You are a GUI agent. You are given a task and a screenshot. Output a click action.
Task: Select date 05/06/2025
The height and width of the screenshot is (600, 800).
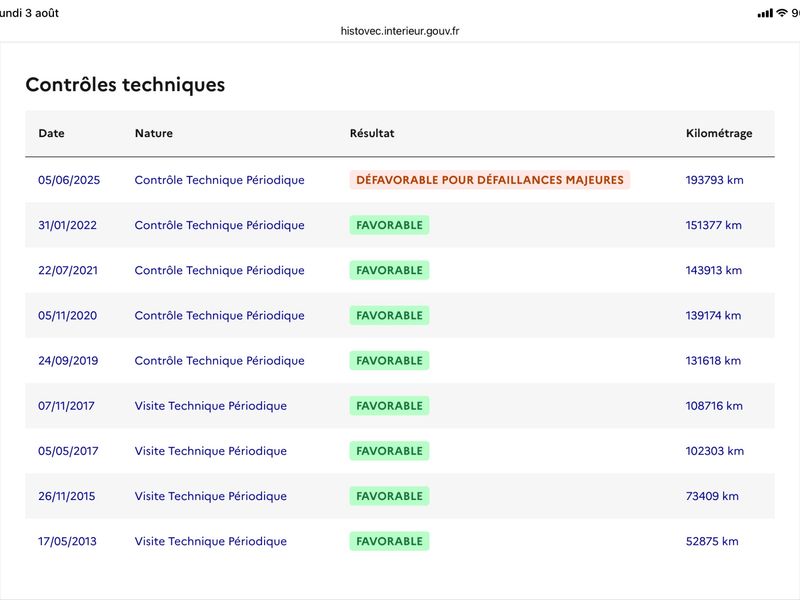click(69, 180)
